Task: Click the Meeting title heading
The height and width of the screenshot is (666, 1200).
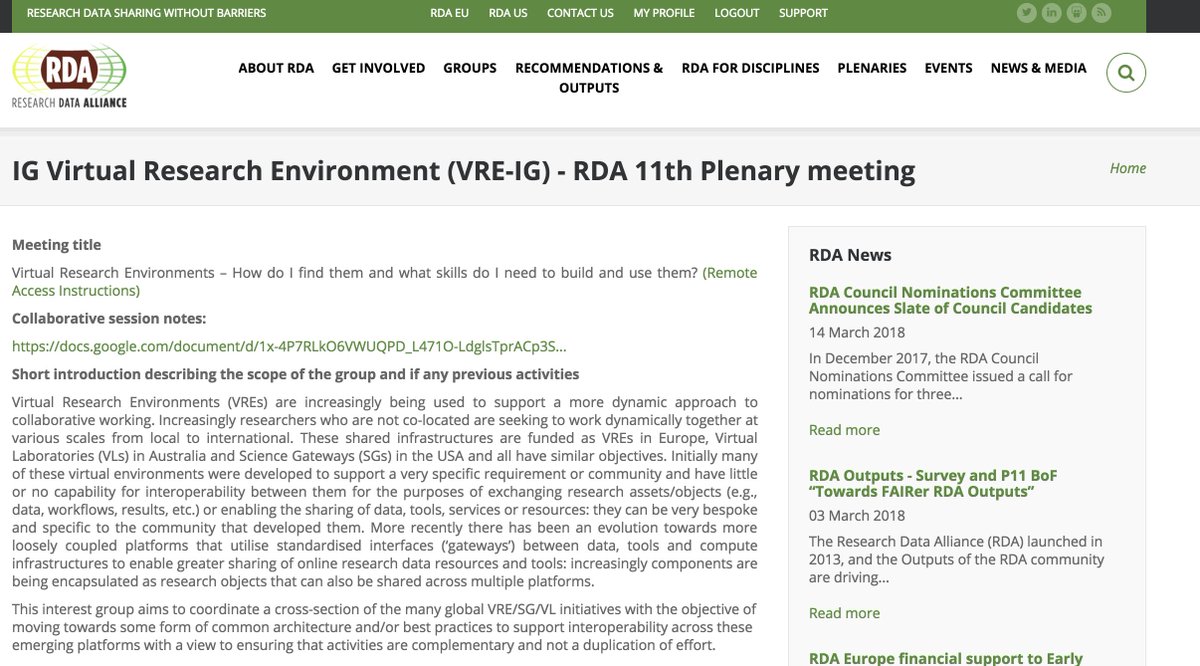Action: pyautogui.click(x=56, y=245)
